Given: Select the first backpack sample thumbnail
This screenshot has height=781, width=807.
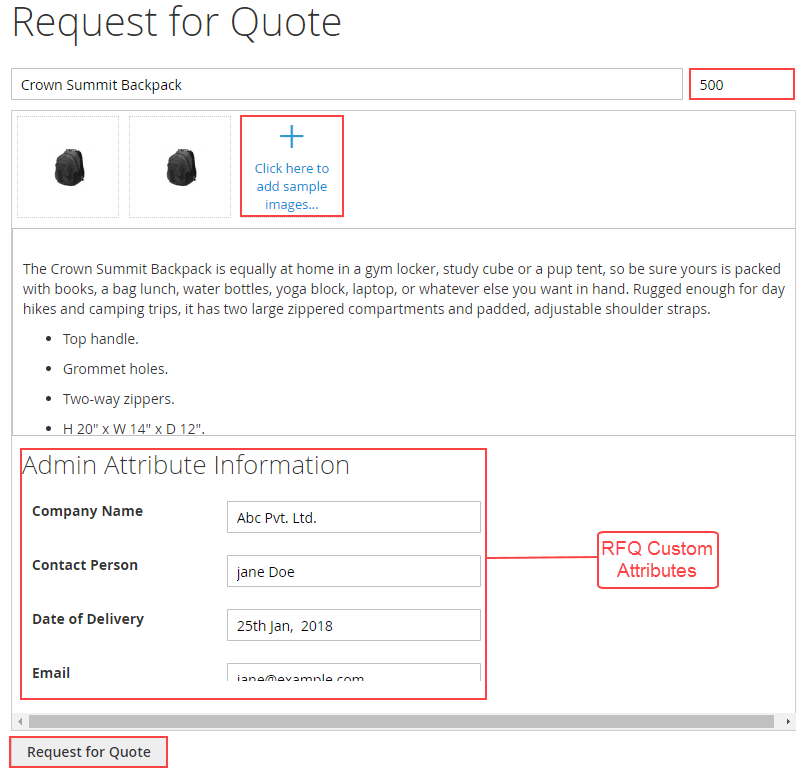Looking at the screenshot, I should click(x=68, y=167).
